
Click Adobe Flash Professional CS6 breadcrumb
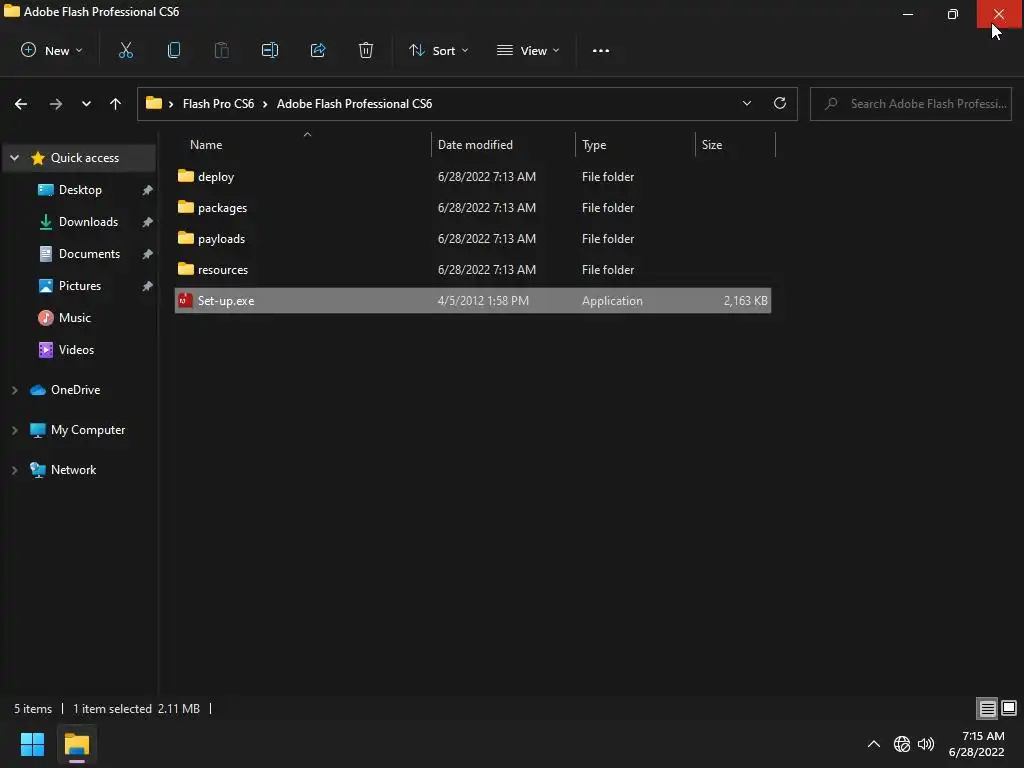click(x=354, y=104)
